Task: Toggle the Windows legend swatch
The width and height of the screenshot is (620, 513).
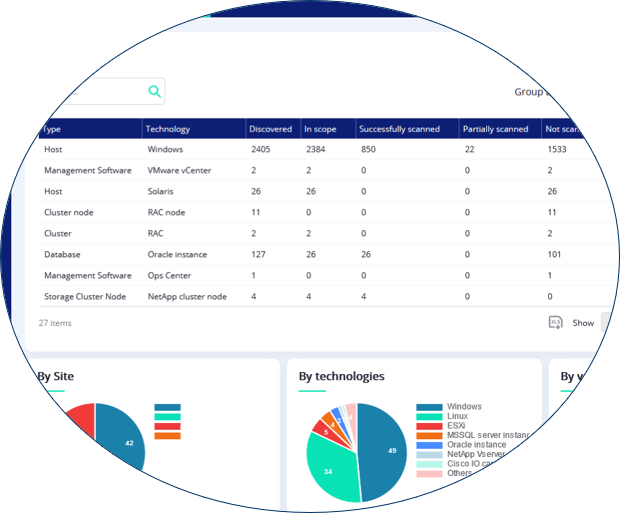Action: 428,407
